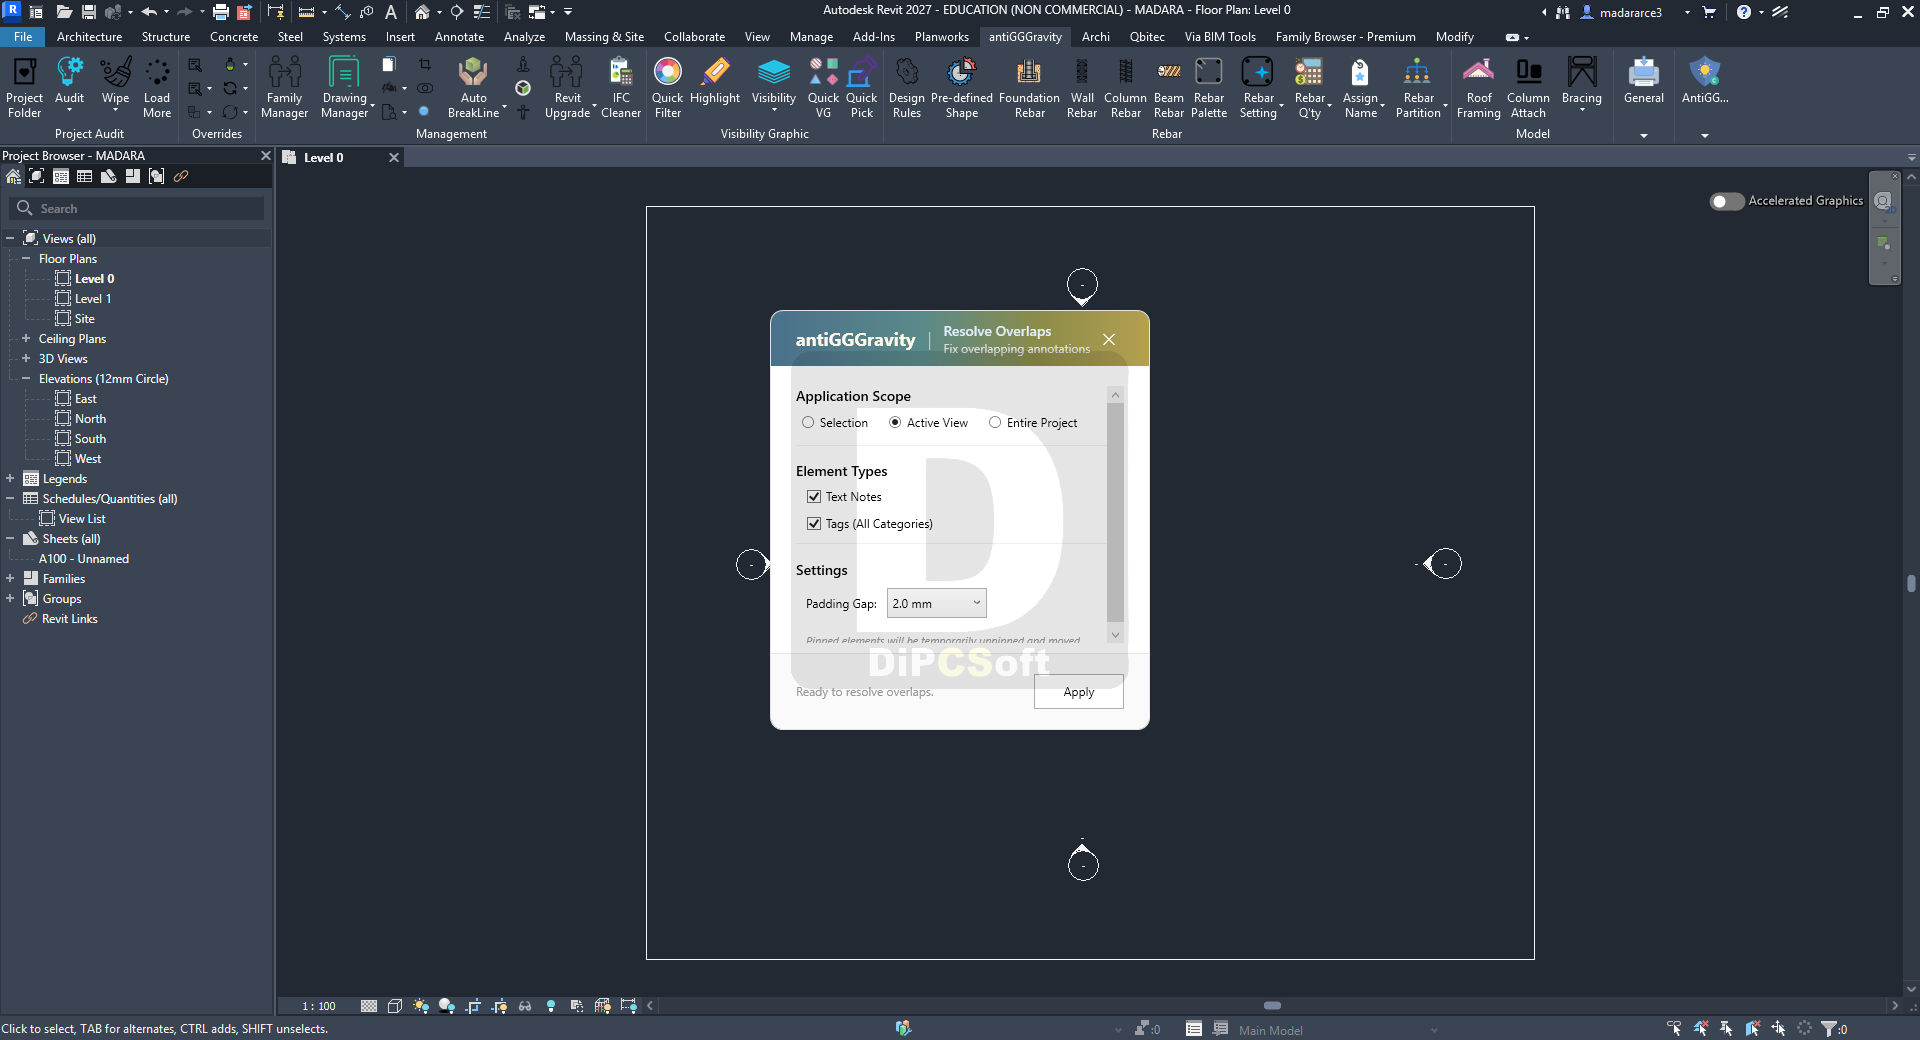
Task: Collapse the Floor Plans branch
Action: [x=26, y=259]
